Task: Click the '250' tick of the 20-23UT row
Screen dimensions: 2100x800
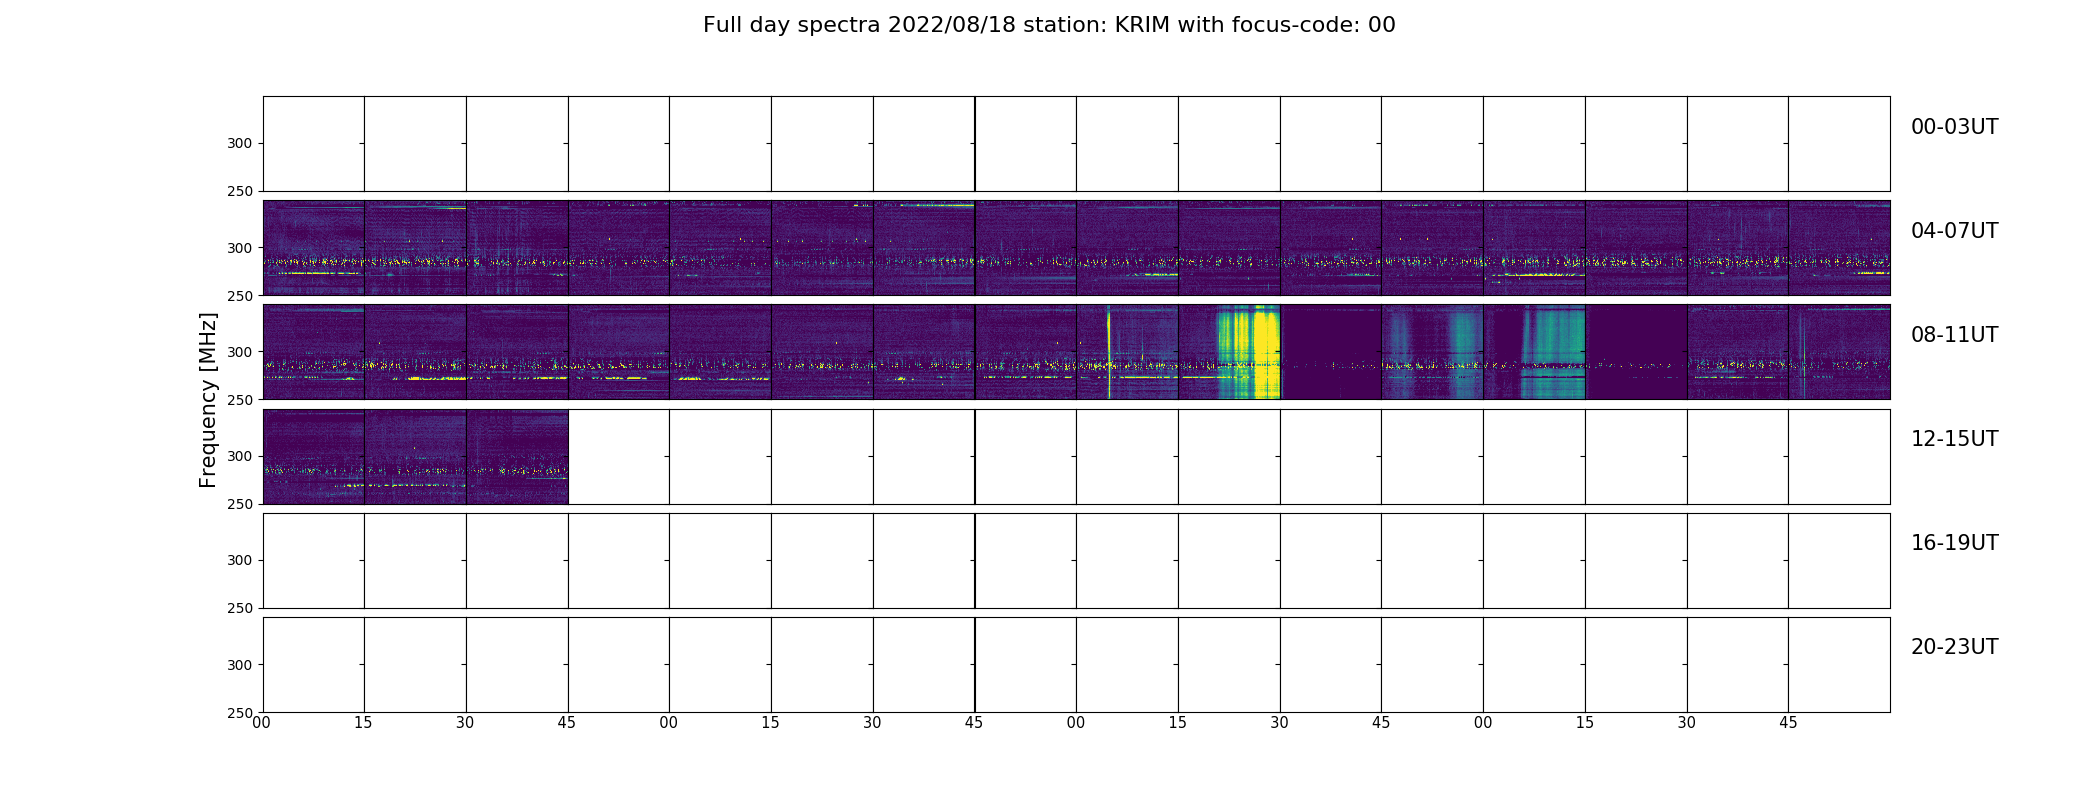Action: (239, 712)
